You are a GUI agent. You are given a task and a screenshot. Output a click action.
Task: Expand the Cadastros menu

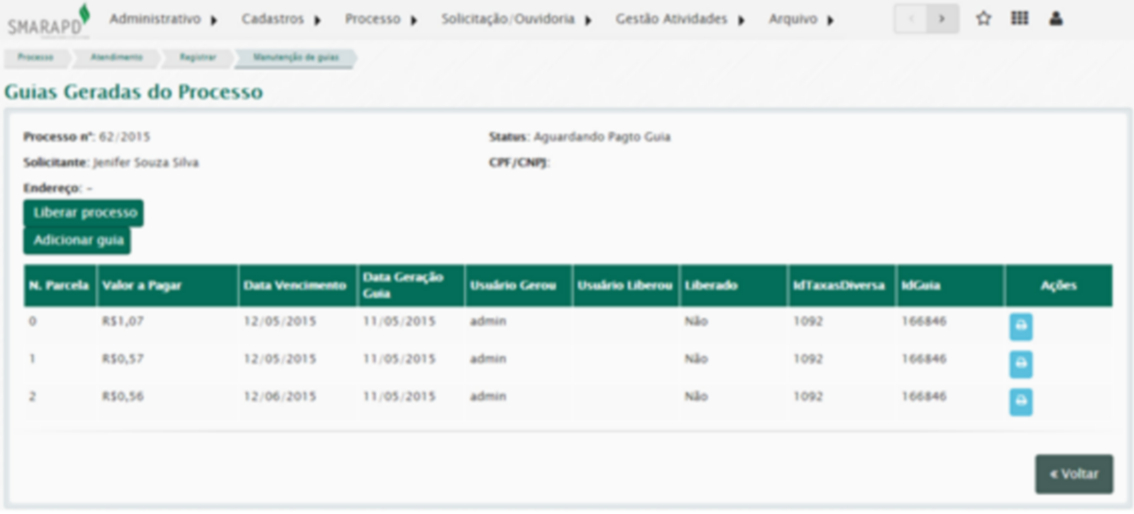tap(281, 19)
